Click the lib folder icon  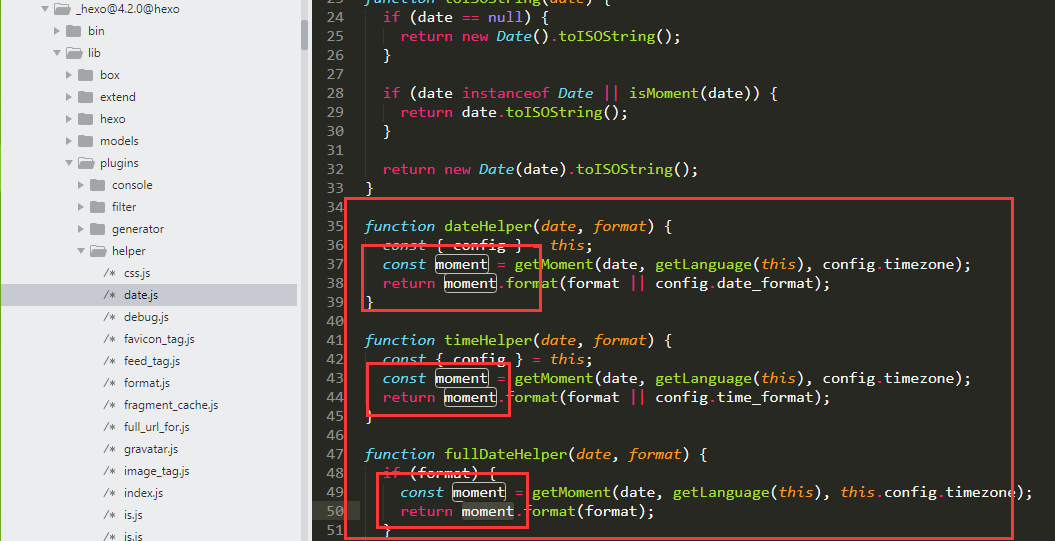tap(74, 52)
